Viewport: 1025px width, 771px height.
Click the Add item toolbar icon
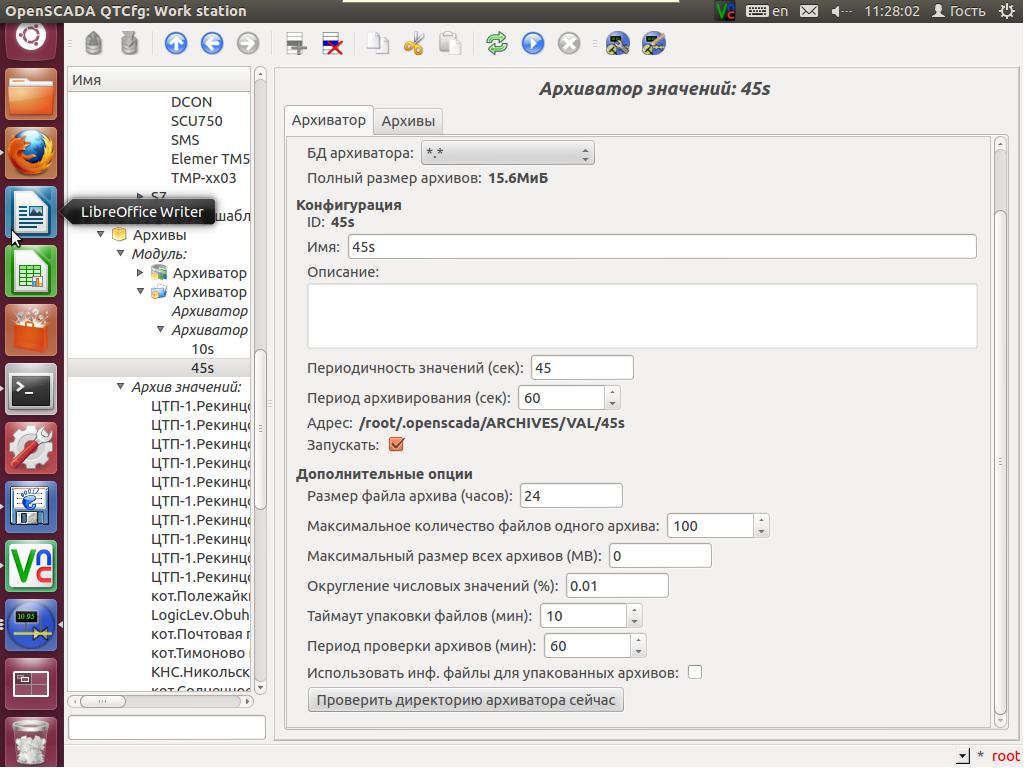295,43
